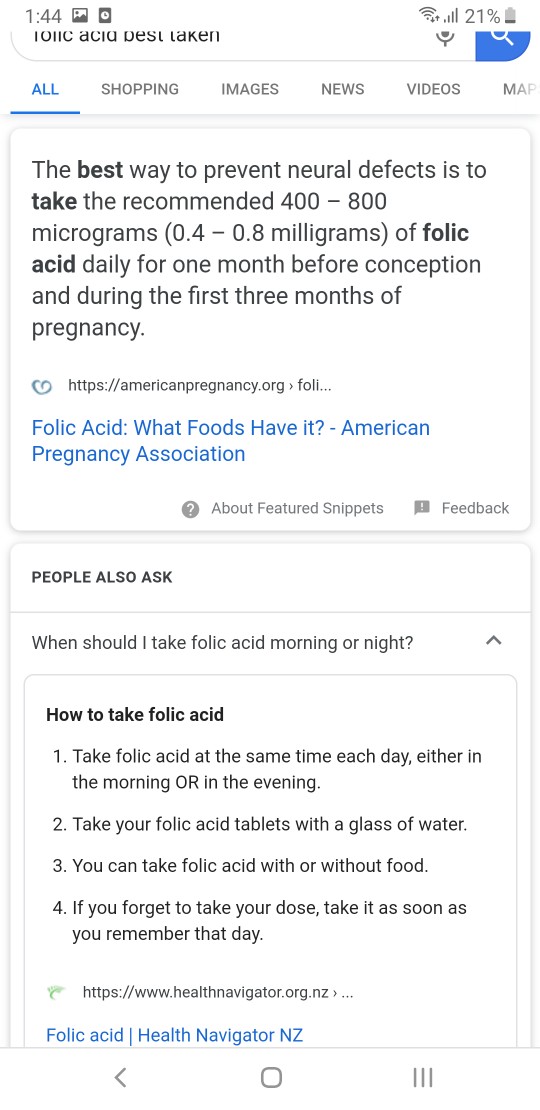Click the About Featured Snippets text
This screenshot has height=1110, width=540.
coord(297,508)
